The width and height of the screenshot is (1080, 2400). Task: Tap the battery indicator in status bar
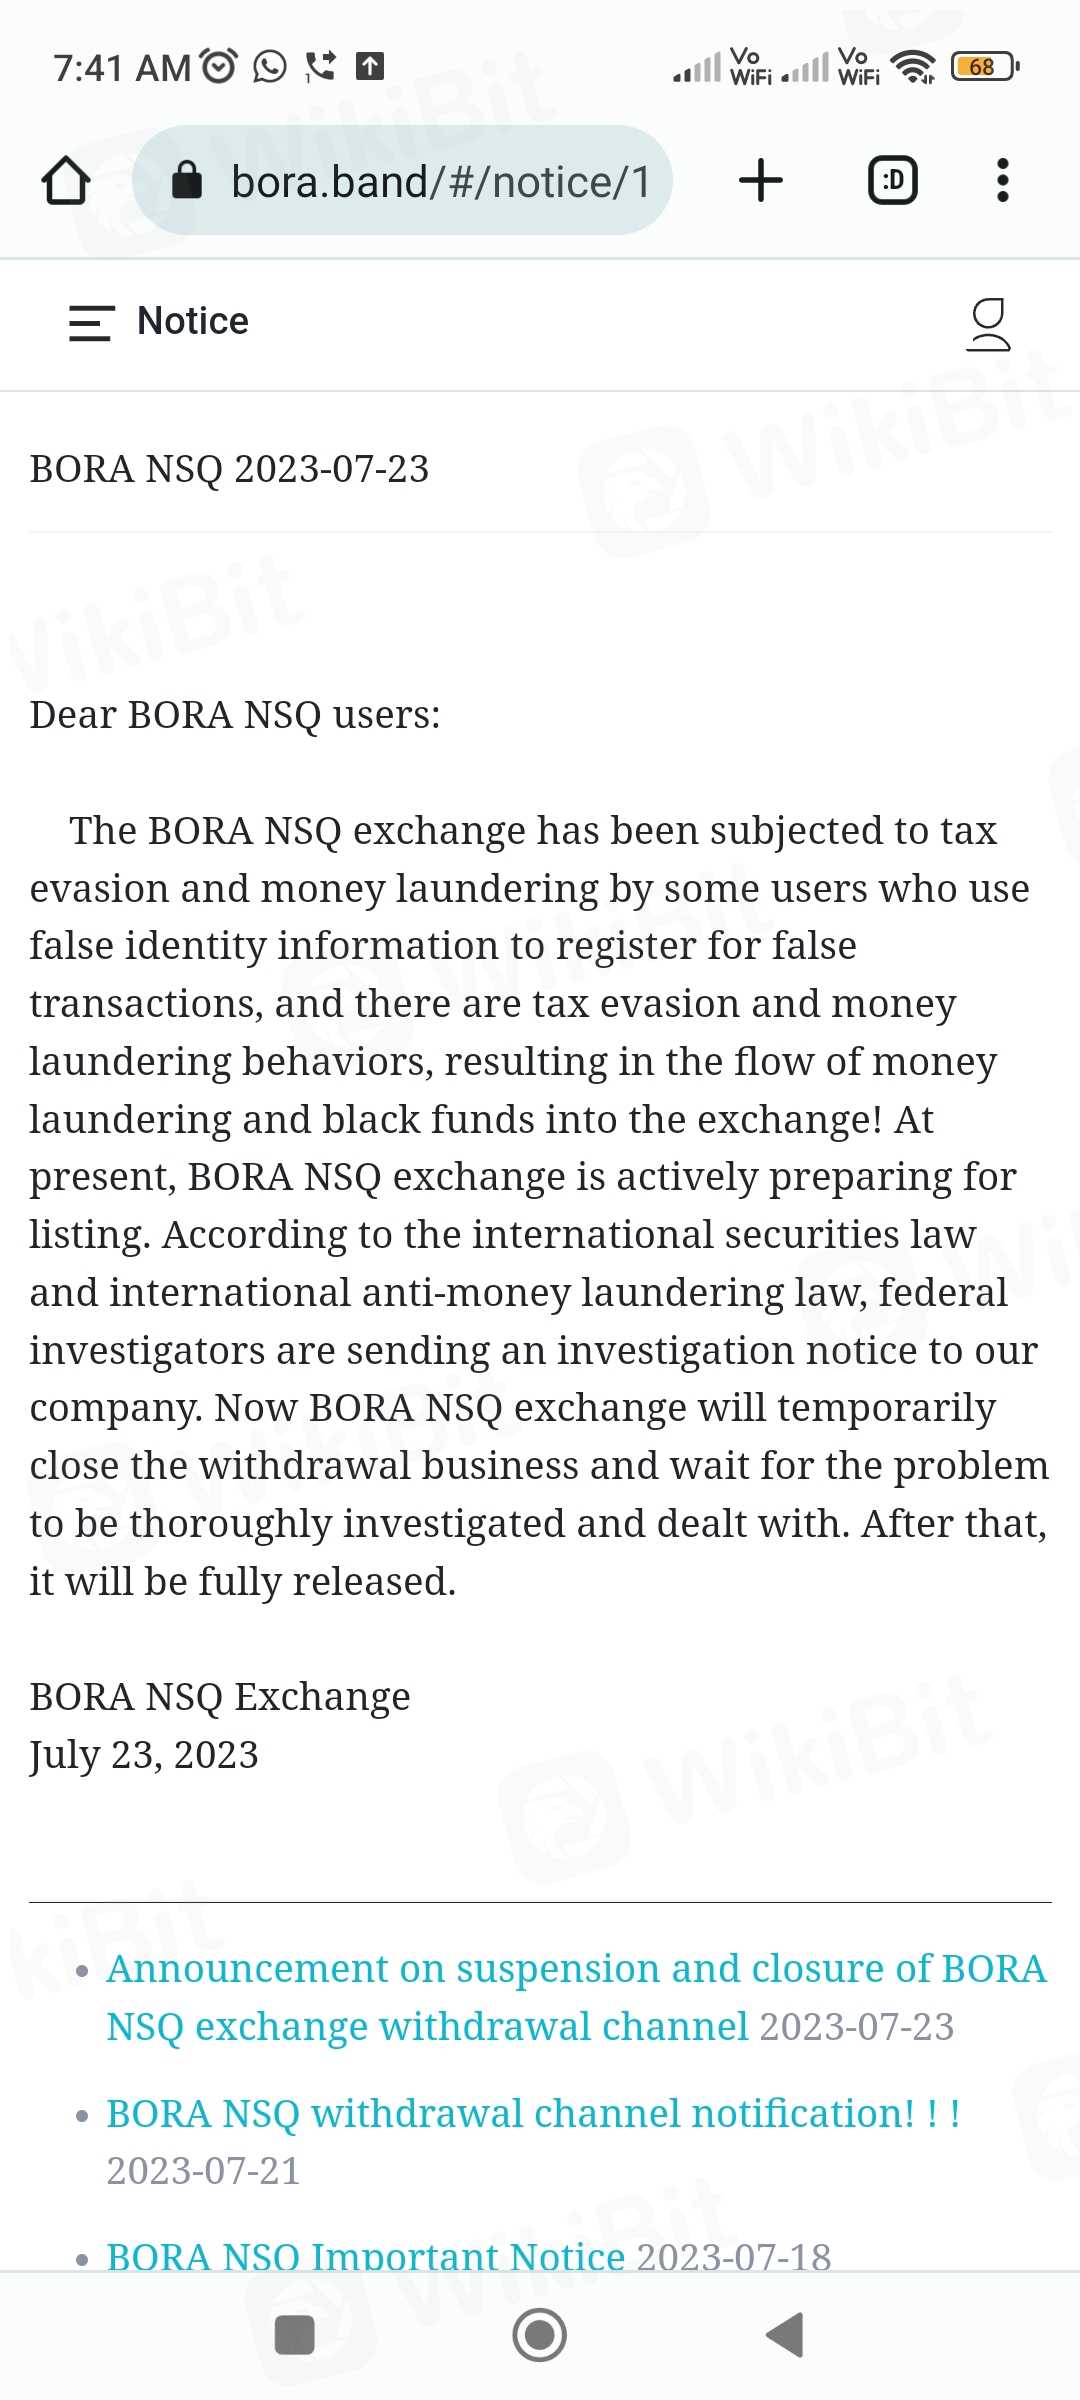984,67
